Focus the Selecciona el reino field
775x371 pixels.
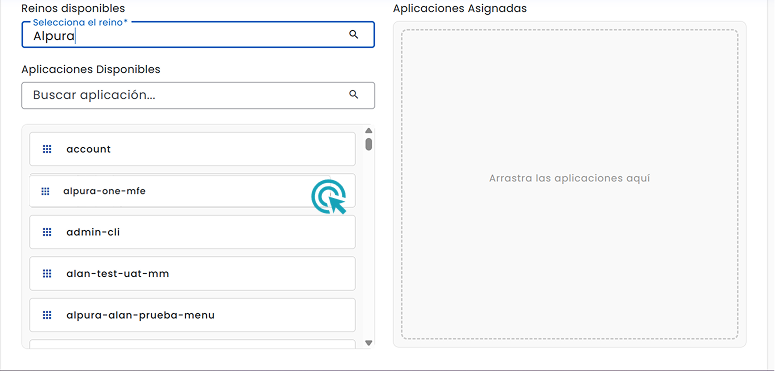coord(198,35)
